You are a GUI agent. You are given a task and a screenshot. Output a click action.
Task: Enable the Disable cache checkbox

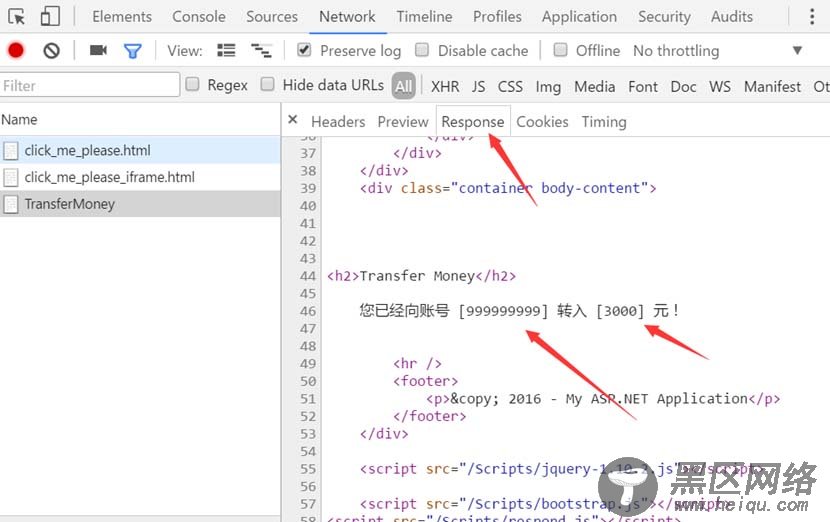click(x=422, y=50)
